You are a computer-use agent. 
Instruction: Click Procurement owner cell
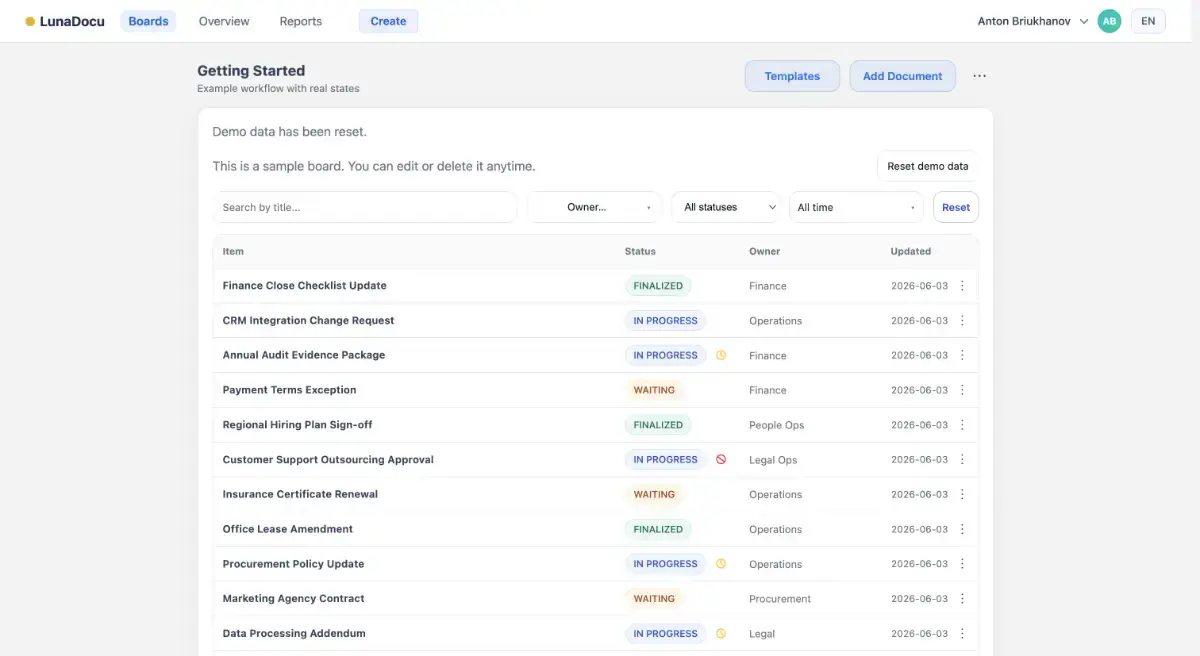(780, 599)
